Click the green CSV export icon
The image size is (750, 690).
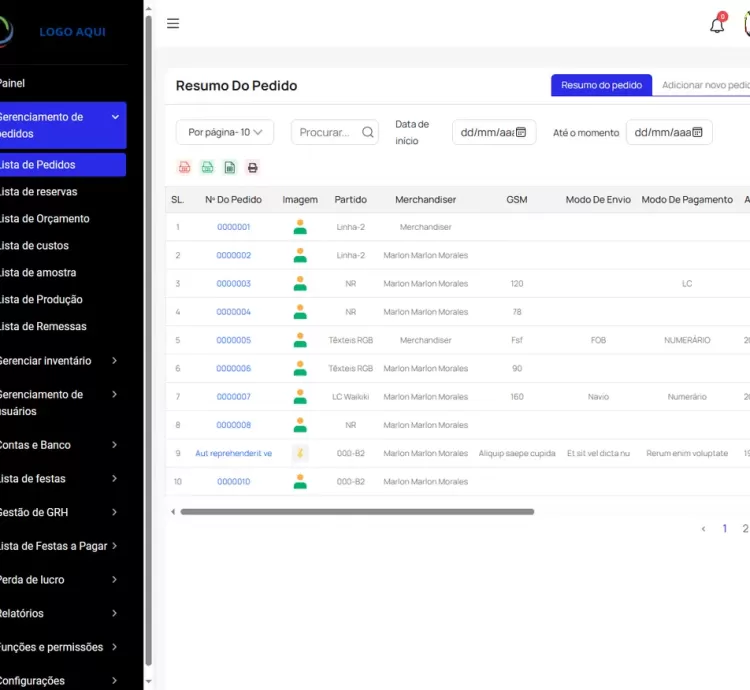click(207, 168)
